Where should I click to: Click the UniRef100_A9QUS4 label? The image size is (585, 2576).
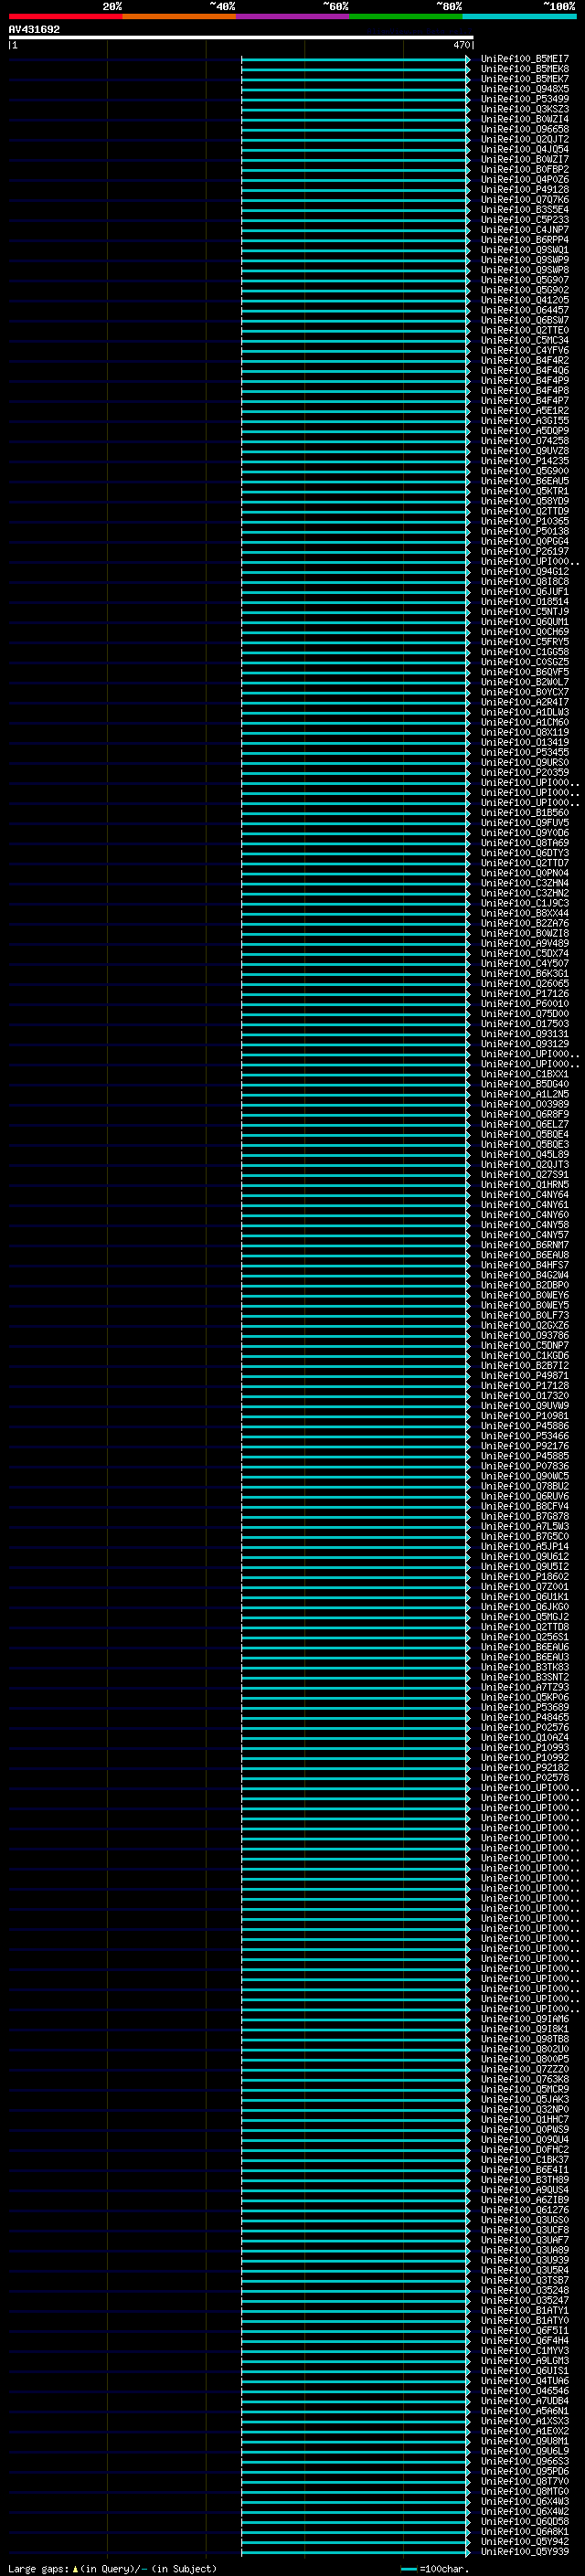(524, 2190)
